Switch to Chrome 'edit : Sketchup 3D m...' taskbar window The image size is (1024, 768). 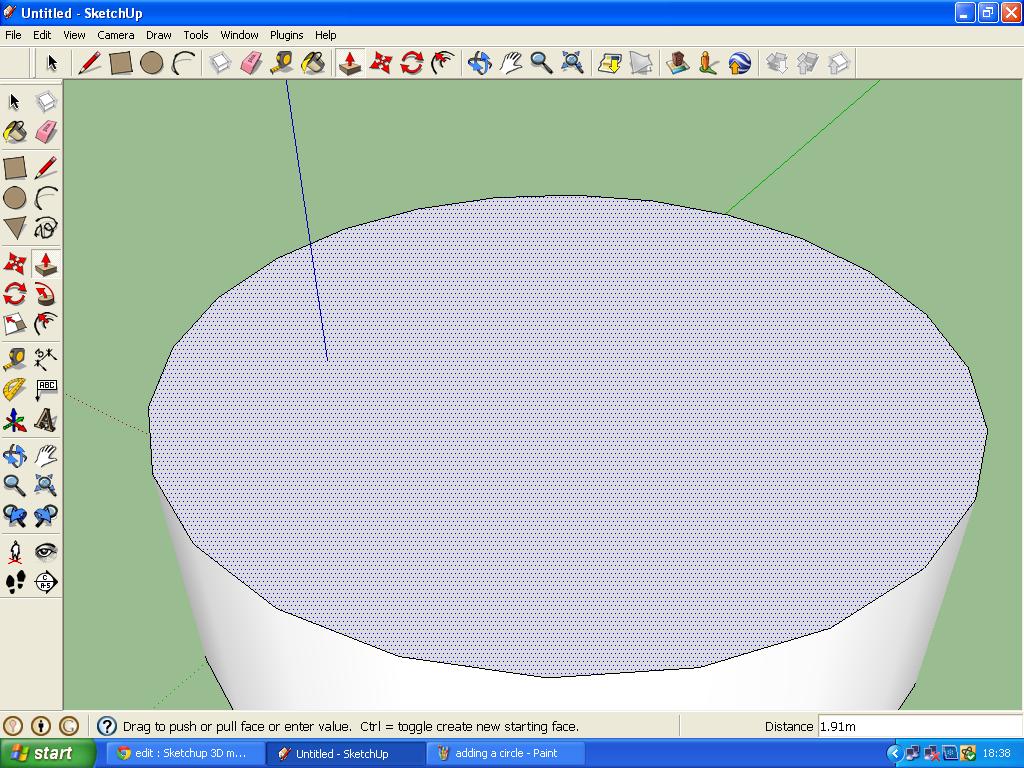[185, 753]
